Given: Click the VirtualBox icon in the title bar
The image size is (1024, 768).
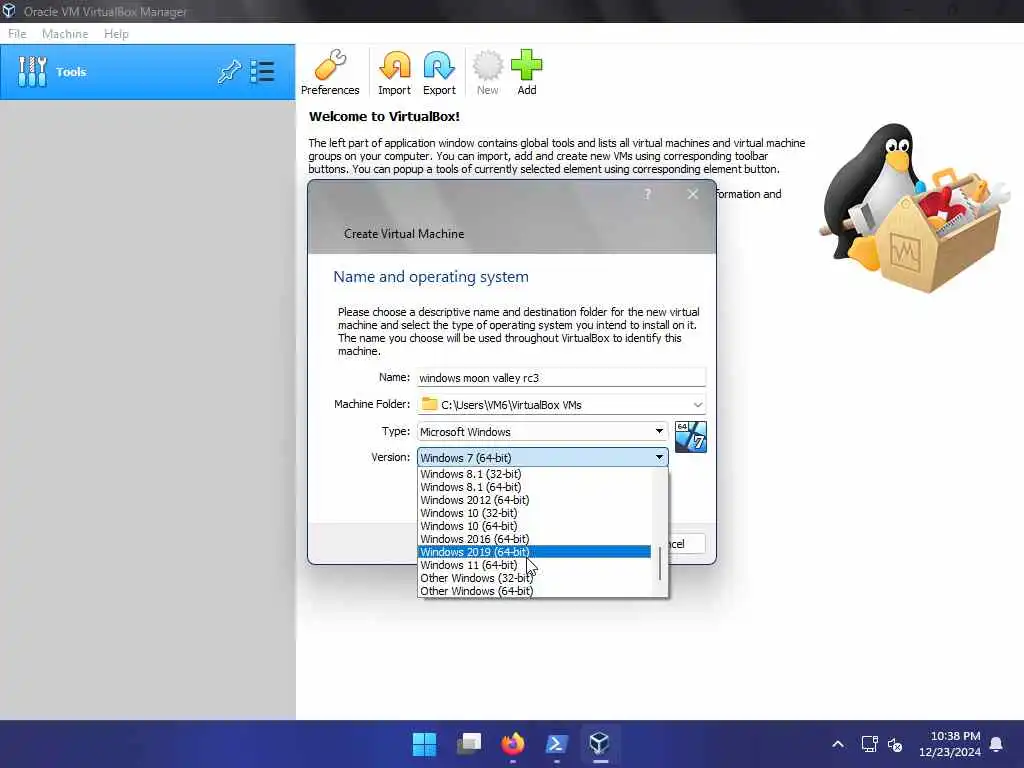Looking at the screenshot, I should pos(9,10).
